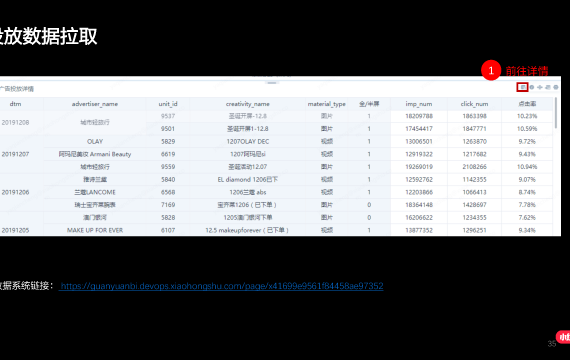Viewport: 570px width, 360px height.
Task: Click click rate value 7.78%
Action: [x=527, y=205]
